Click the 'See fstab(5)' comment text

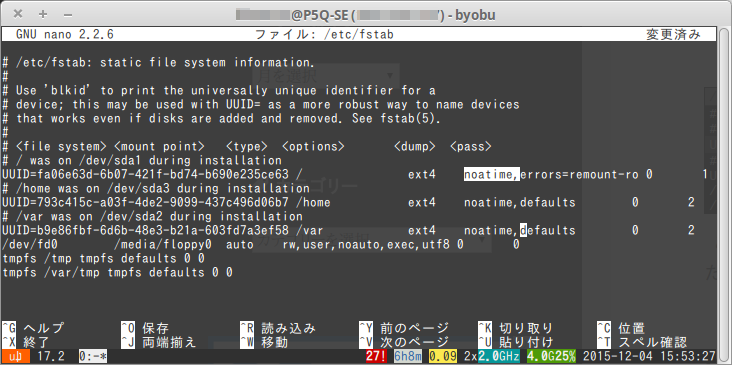click(397, 119)
